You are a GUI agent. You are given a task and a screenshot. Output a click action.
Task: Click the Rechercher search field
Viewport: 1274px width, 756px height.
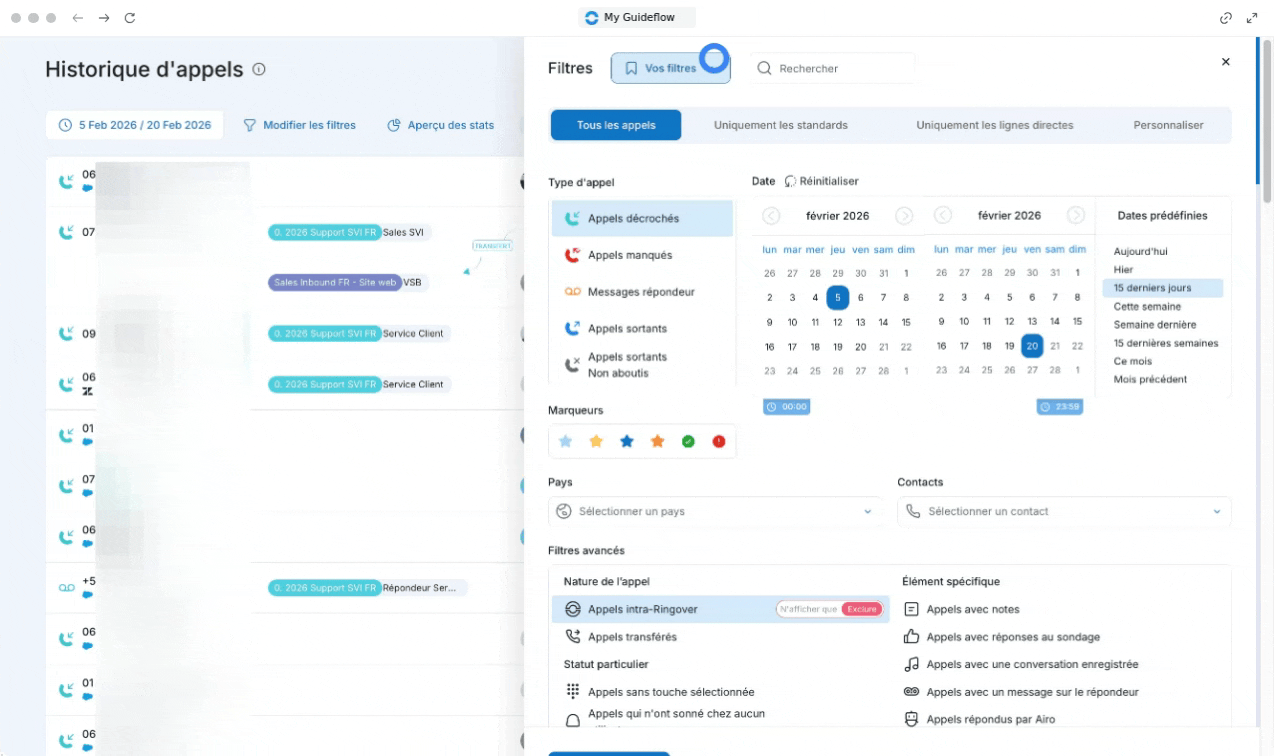click(x=833, y=68)
